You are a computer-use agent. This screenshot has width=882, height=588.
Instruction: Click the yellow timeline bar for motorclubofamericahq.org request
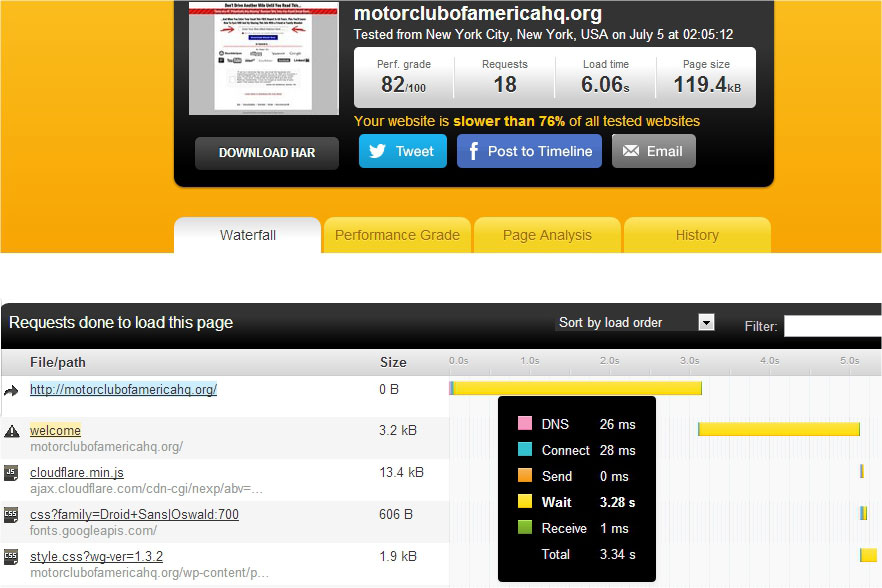tap(575, 388)
